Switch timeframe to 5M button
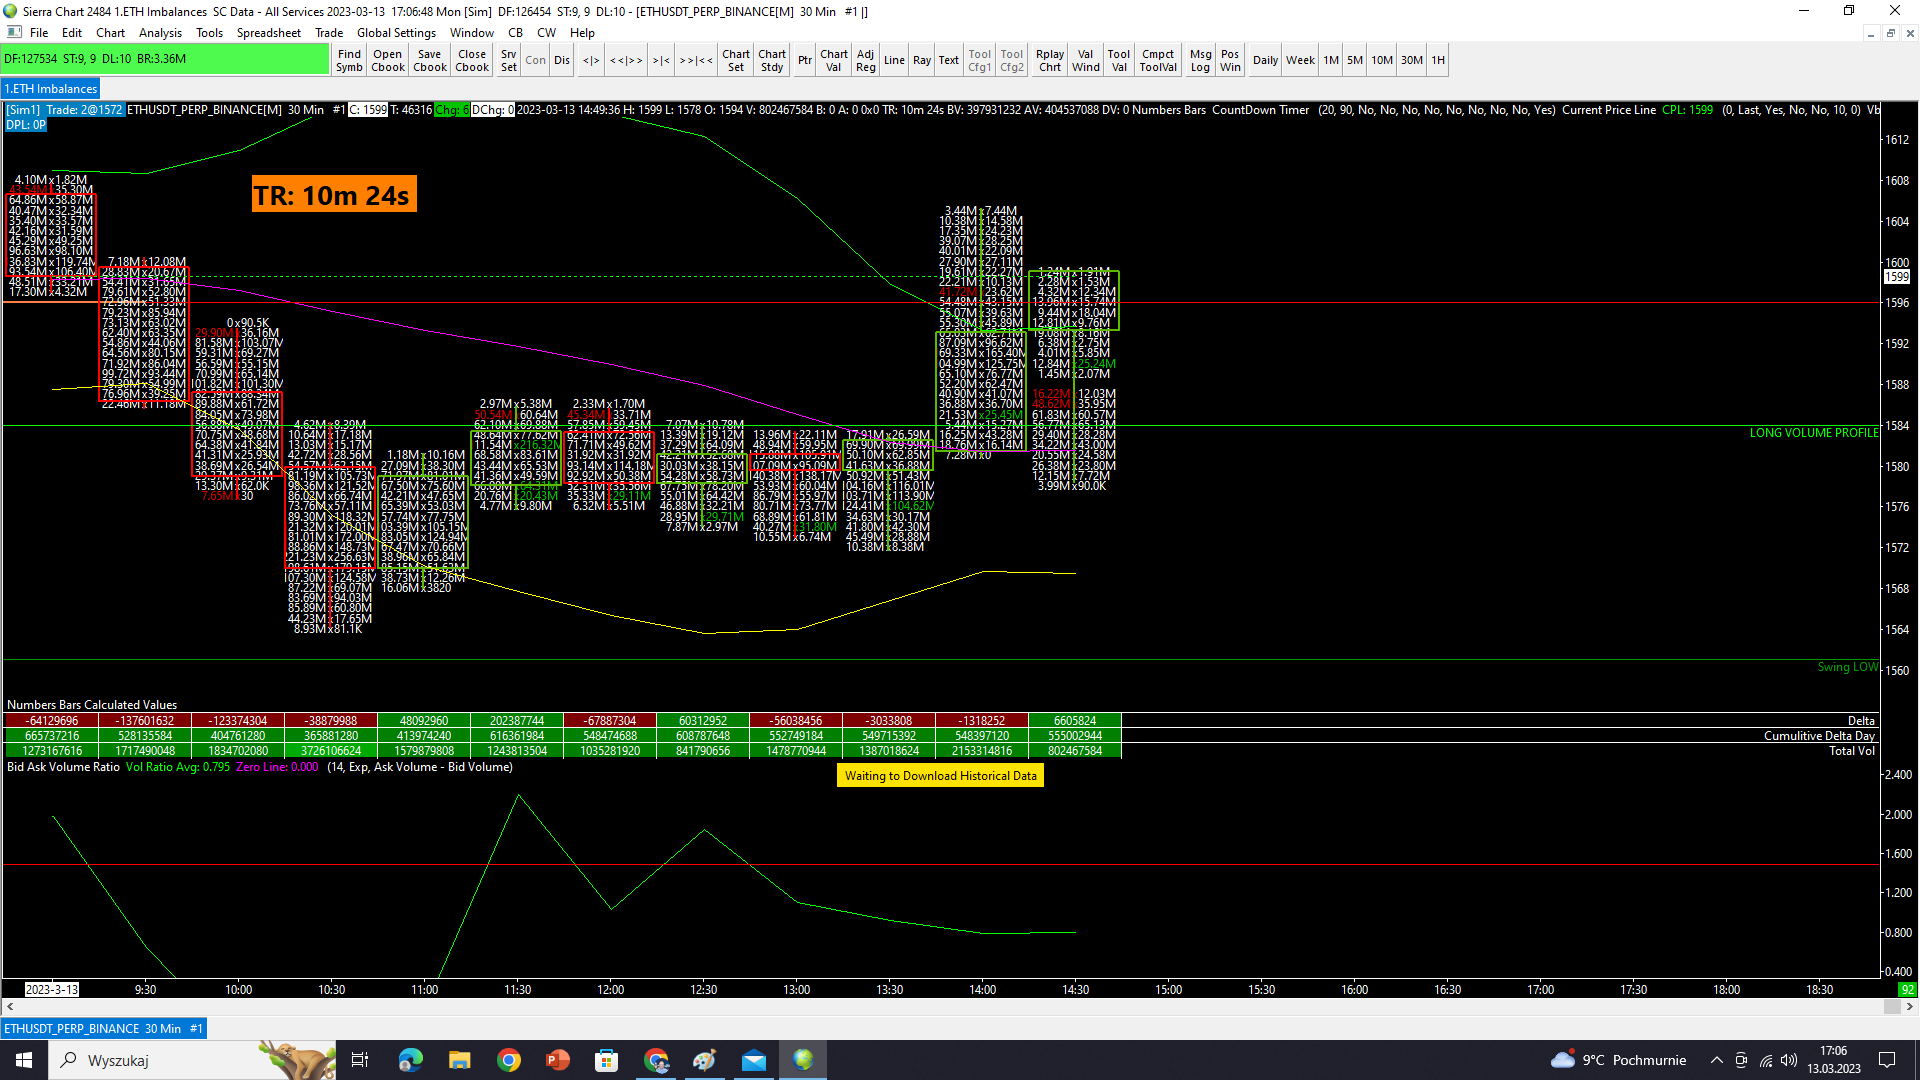 (1354, 60)
